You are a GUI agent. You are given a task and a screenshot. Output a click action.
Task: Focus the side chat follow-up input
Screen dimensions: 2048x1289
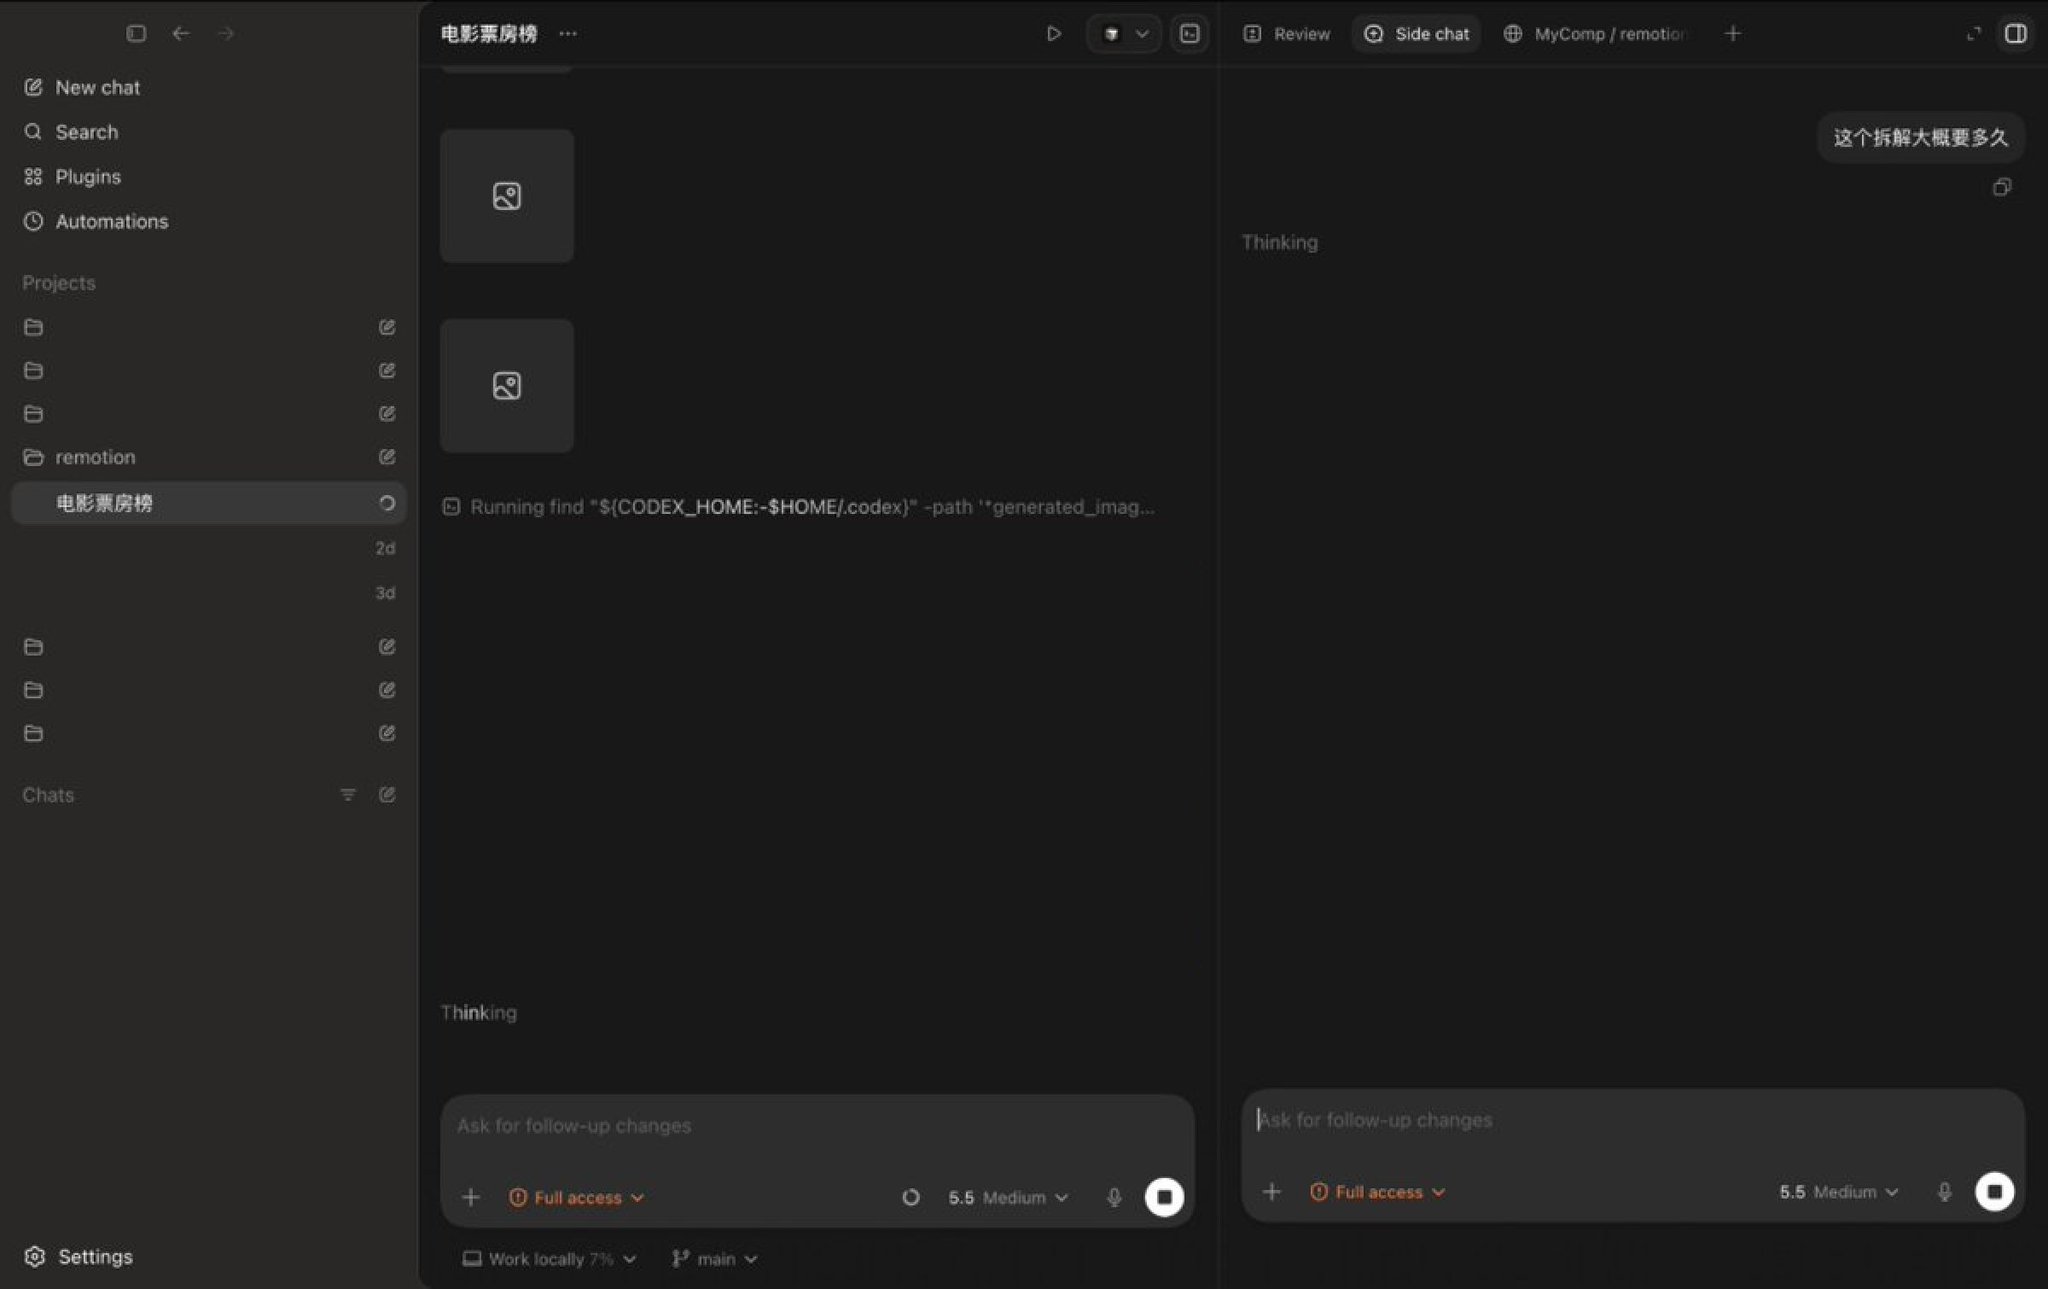coord(1632,1120)
